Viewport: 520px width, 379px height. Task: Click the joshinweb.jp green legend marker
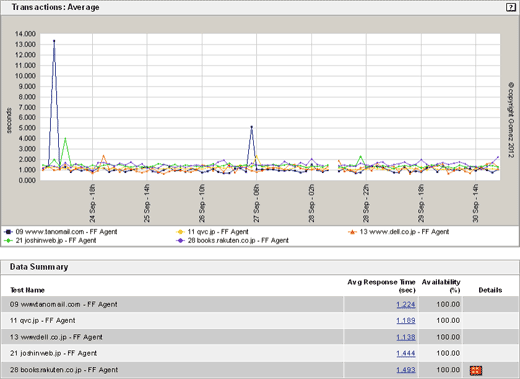click(x=8, y=240)
